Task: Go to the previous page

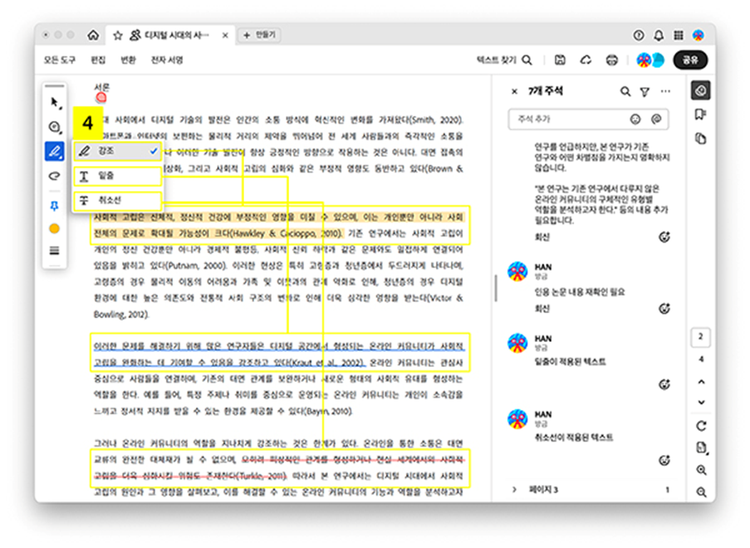Action: pyautogui.click(x=701, y=382)
